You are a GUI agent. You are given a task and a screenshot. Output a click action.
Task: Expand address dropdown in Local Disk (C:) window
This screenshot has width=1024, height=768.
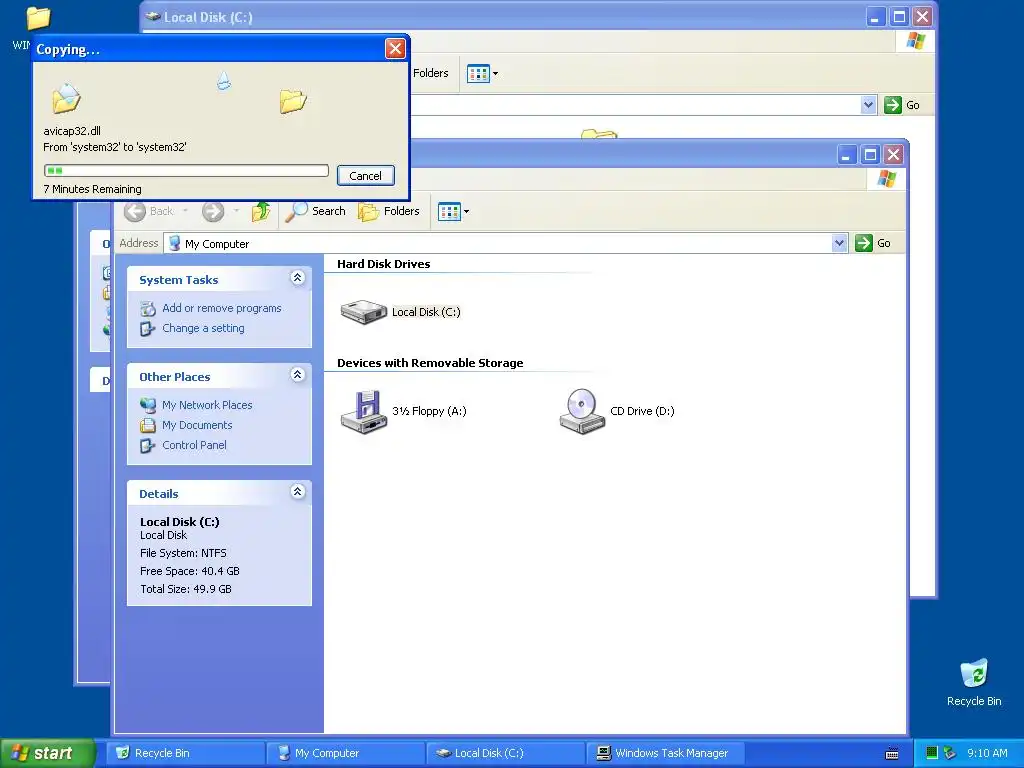(868, 104)
